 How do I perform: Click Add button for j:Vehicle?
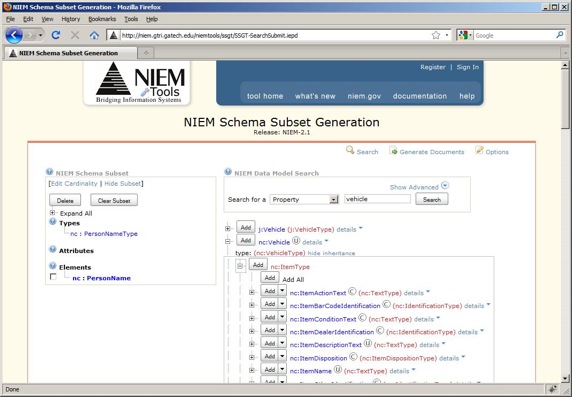click(x=246, y=227)
